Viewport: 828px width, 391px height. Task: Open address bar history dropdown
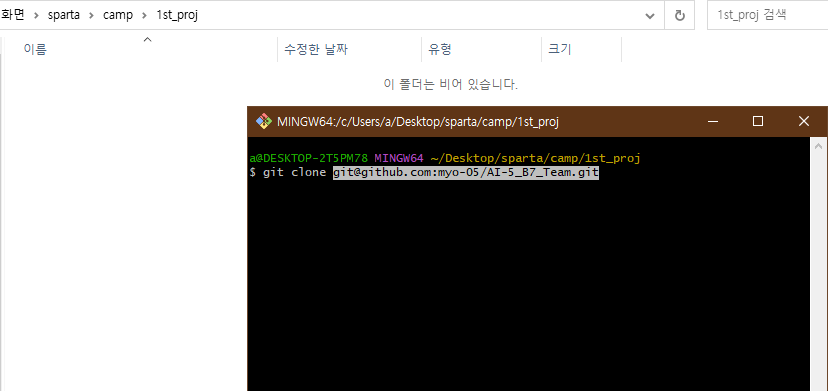(650, 16)
